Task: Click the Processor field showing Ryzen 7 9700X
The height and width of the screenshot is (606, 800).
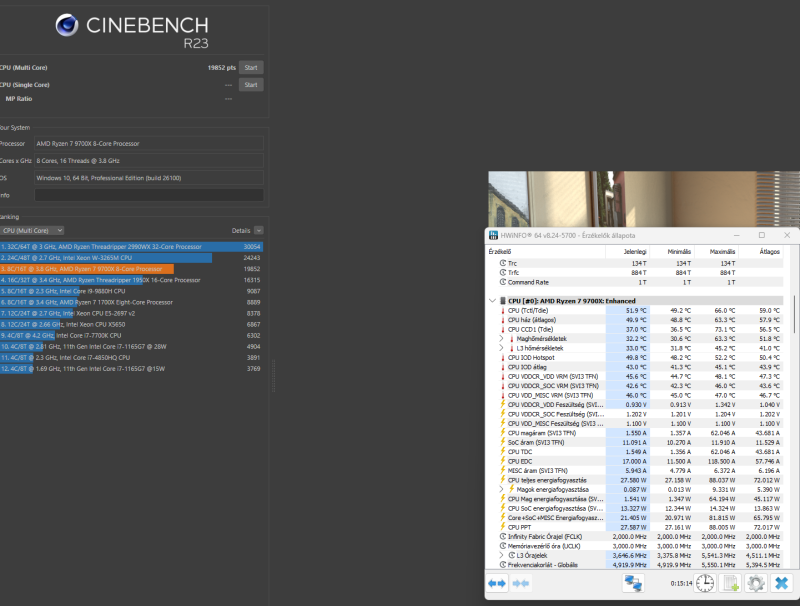Action: (149, 143)
